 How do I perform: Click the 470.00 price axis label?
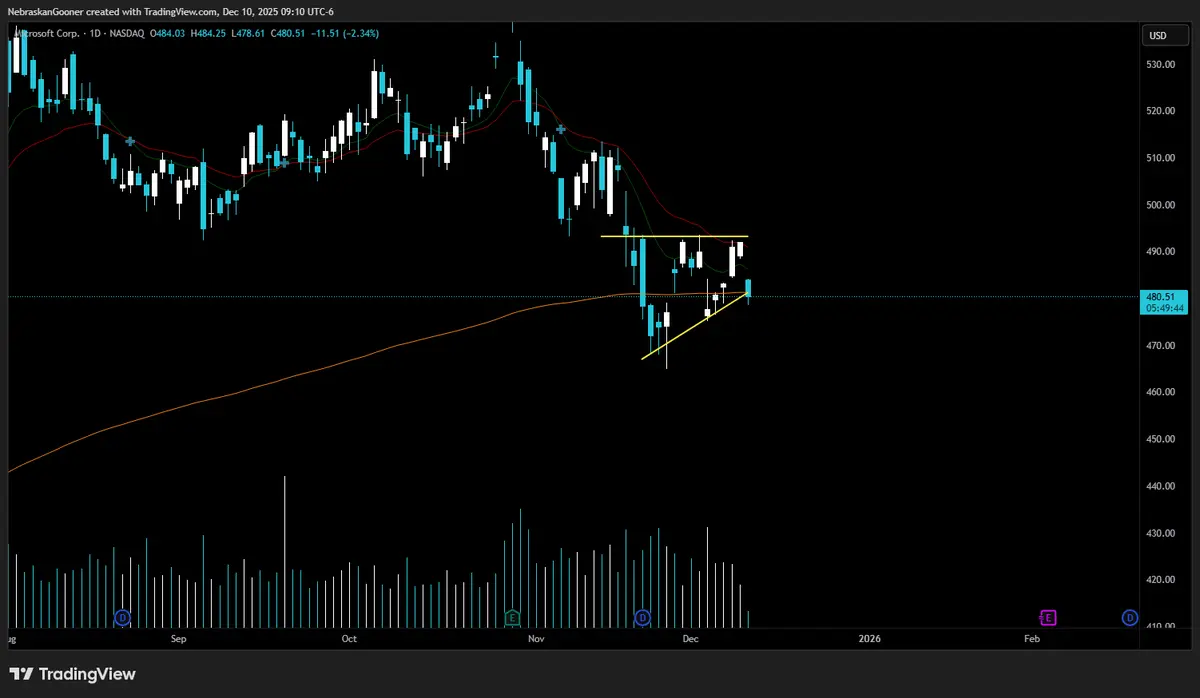1161,346
